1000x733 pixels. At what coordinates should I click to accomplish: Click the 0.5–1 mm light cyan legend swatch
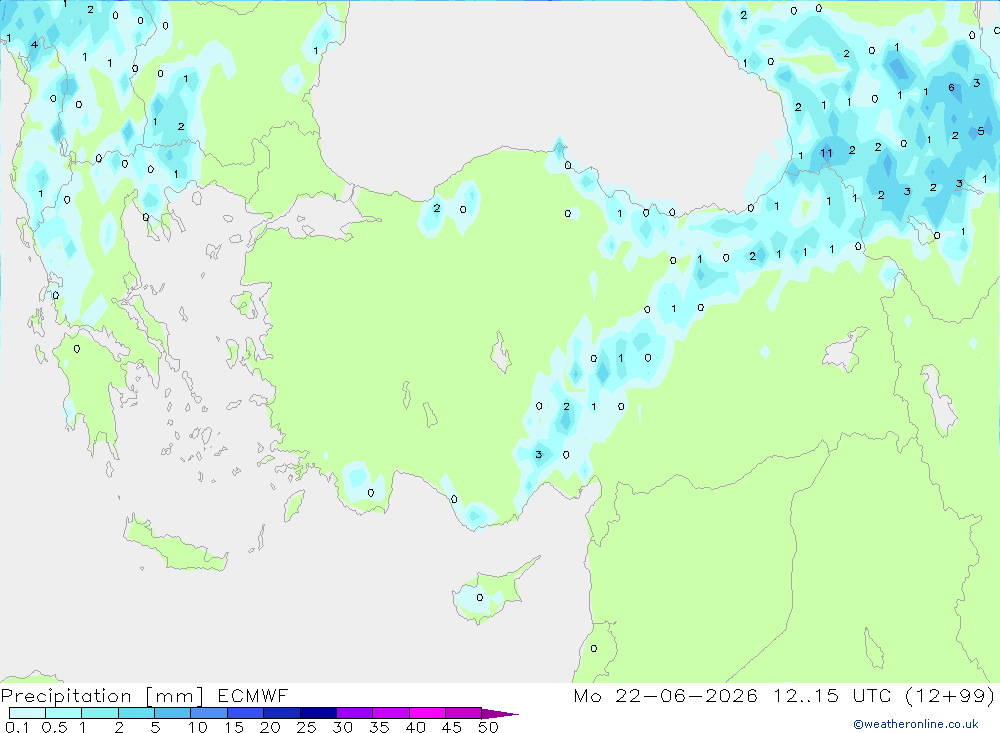pyautogui.click(x=64, y=713)
